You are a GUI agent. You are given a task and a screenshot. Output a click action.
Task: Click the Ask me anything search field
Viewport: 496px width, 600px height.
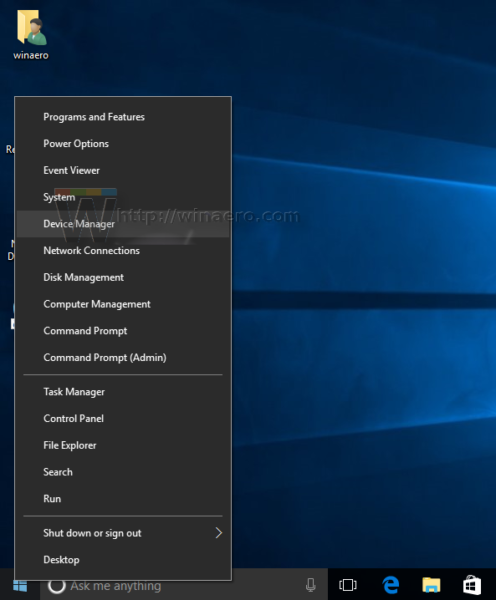point(184,586)
